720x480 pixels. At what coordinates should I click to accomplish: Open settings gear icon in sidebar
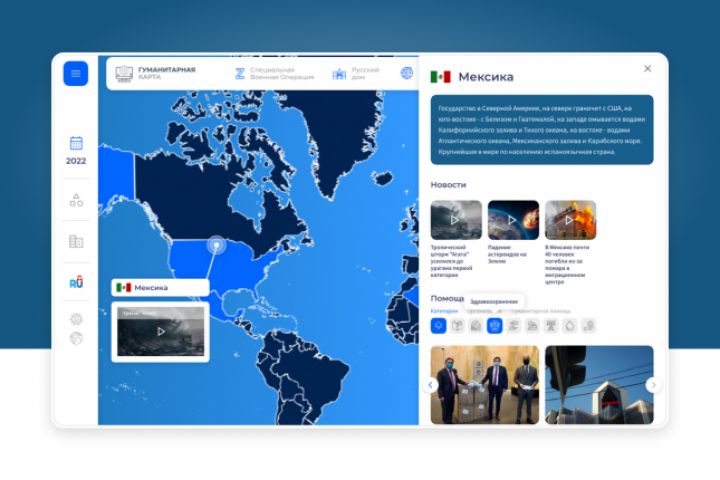(x=76, y=319)
